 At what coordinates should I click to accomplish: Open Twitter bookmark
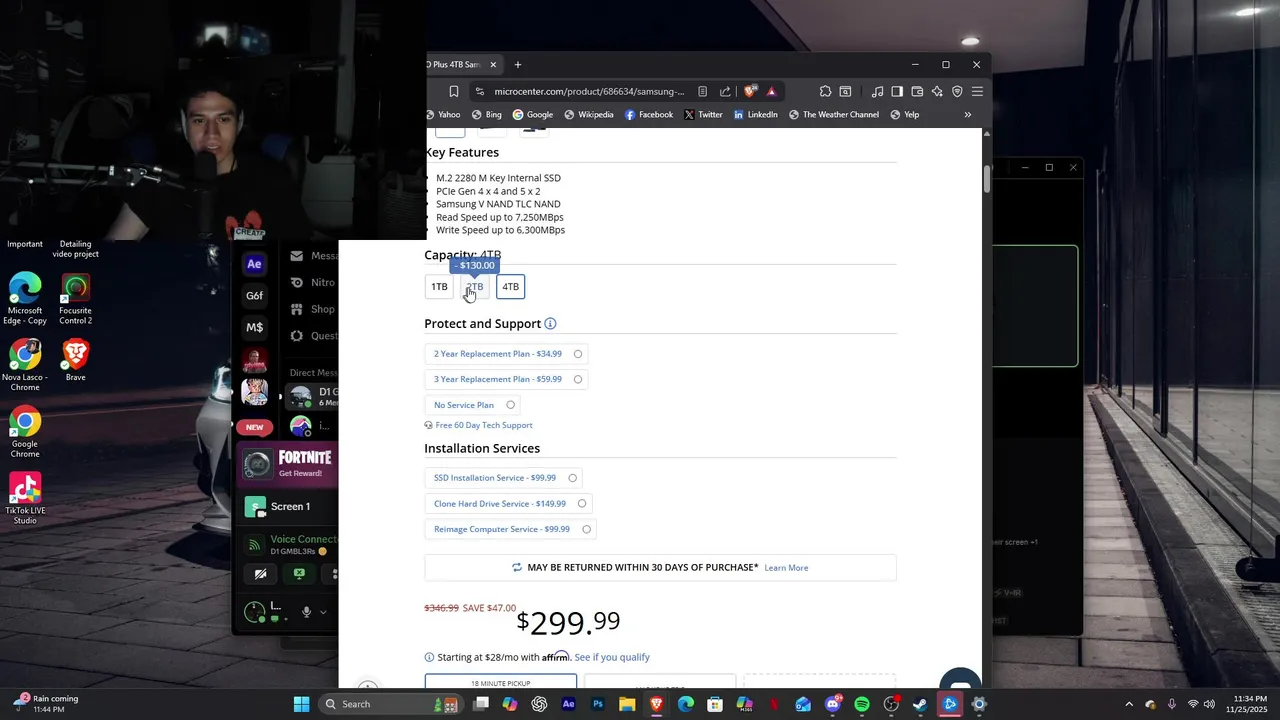(704, 115)
